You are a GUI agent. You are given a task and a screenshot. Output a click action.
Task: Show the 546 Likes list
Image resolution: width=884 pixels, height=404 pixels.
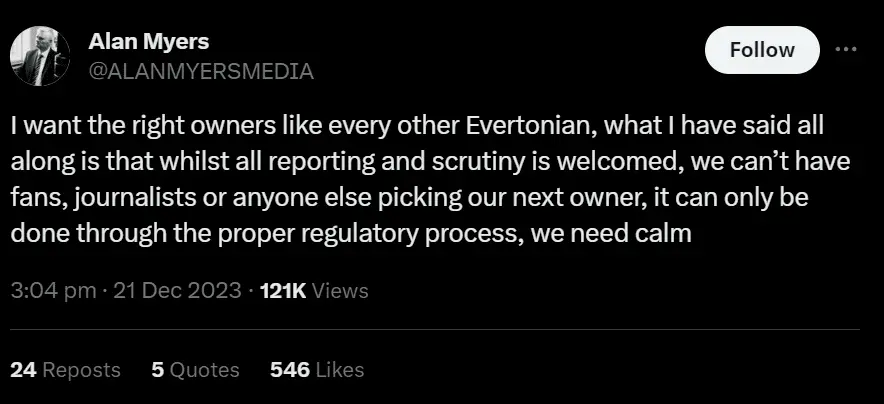[317, 369]
